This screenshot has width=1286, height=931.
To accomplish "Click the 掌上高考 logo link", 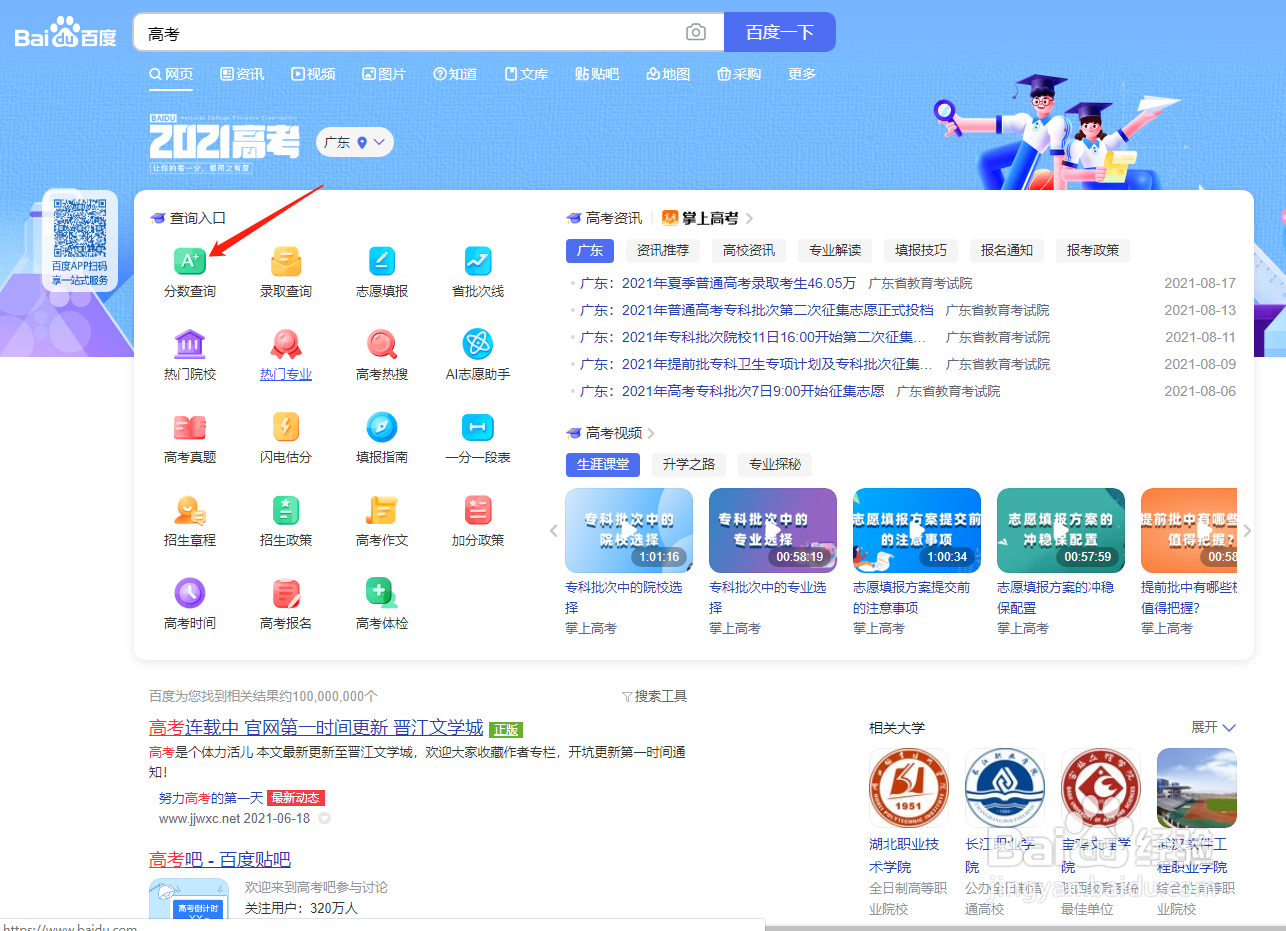I will point(700,218).
